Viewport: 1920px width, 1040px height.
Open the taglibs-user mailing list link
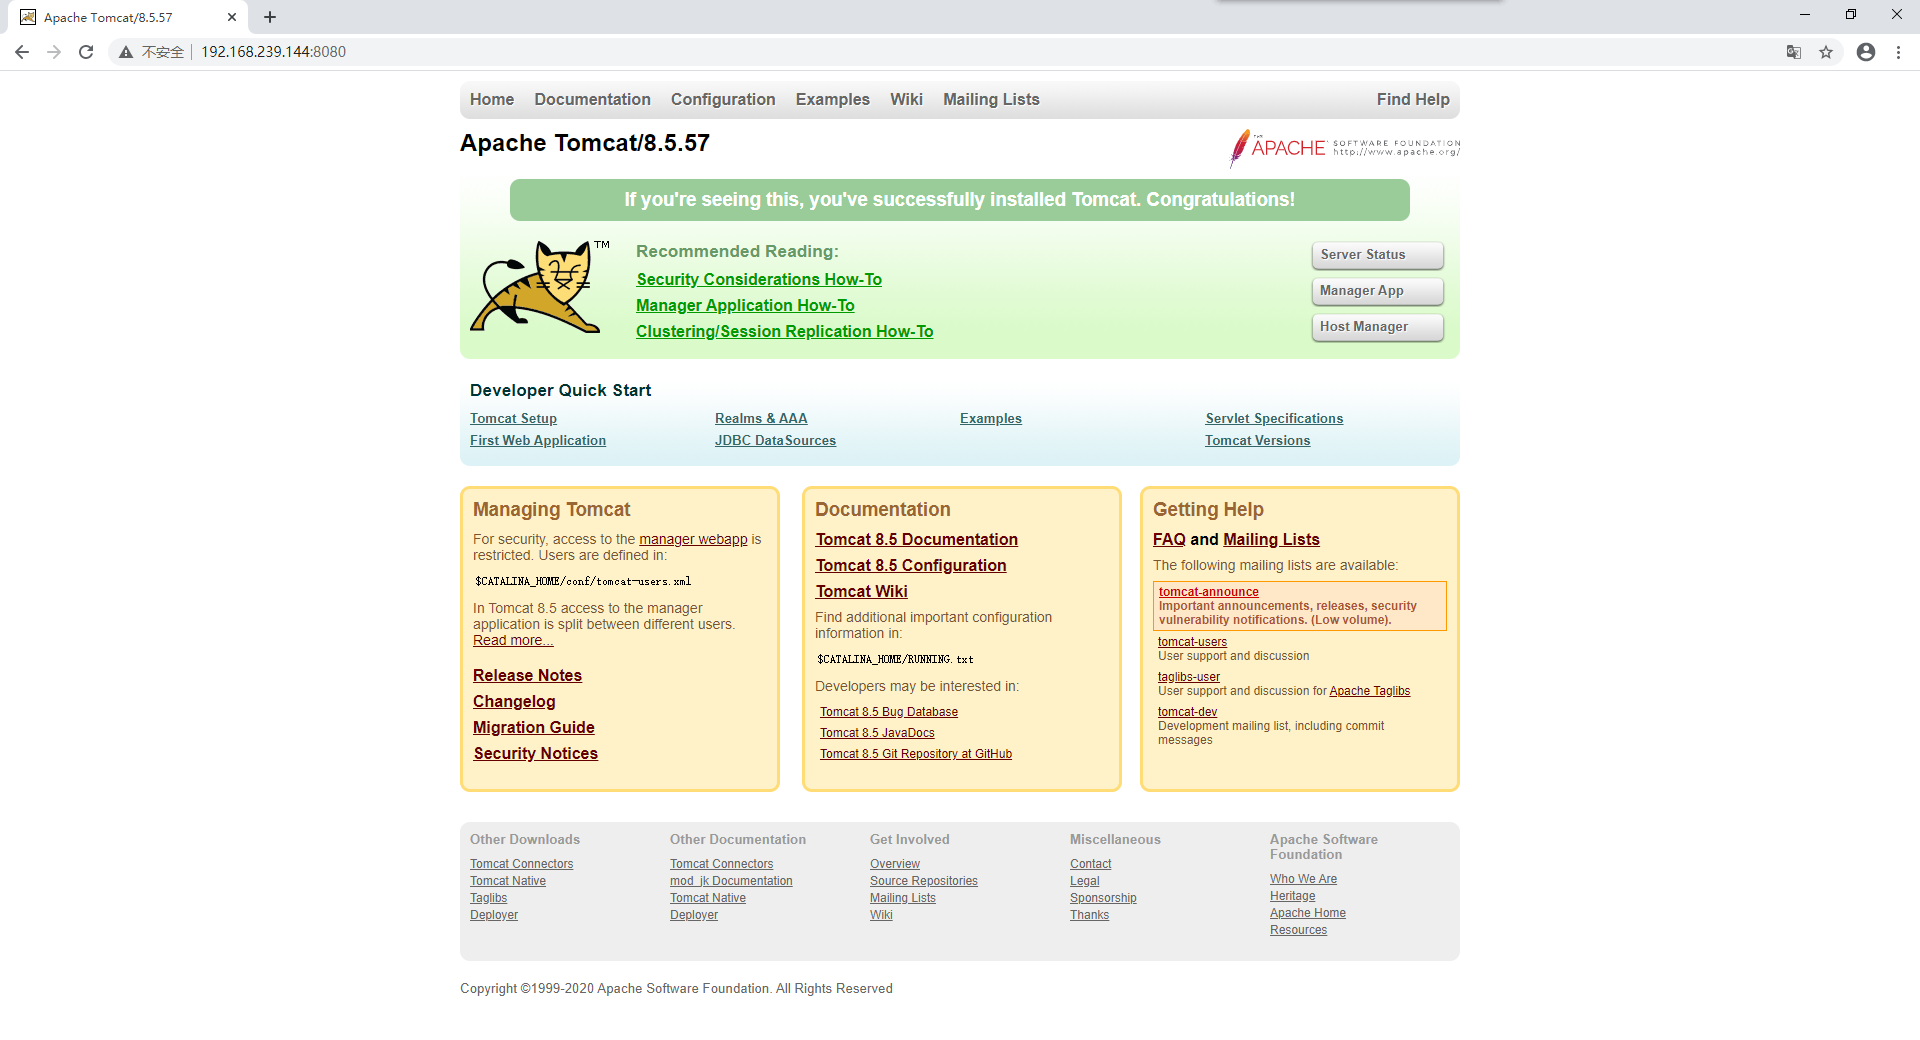pyautogui.click(x=1189, y=678)
